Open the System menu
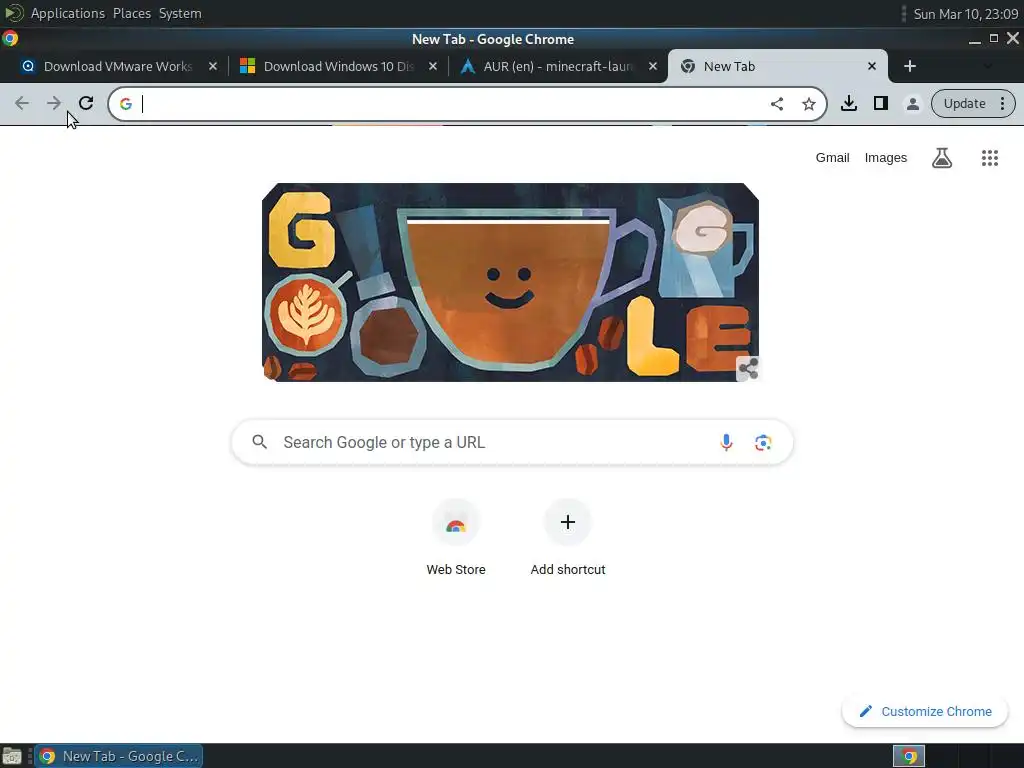This screenshot has width=1024, height=768. coord(180,13)
